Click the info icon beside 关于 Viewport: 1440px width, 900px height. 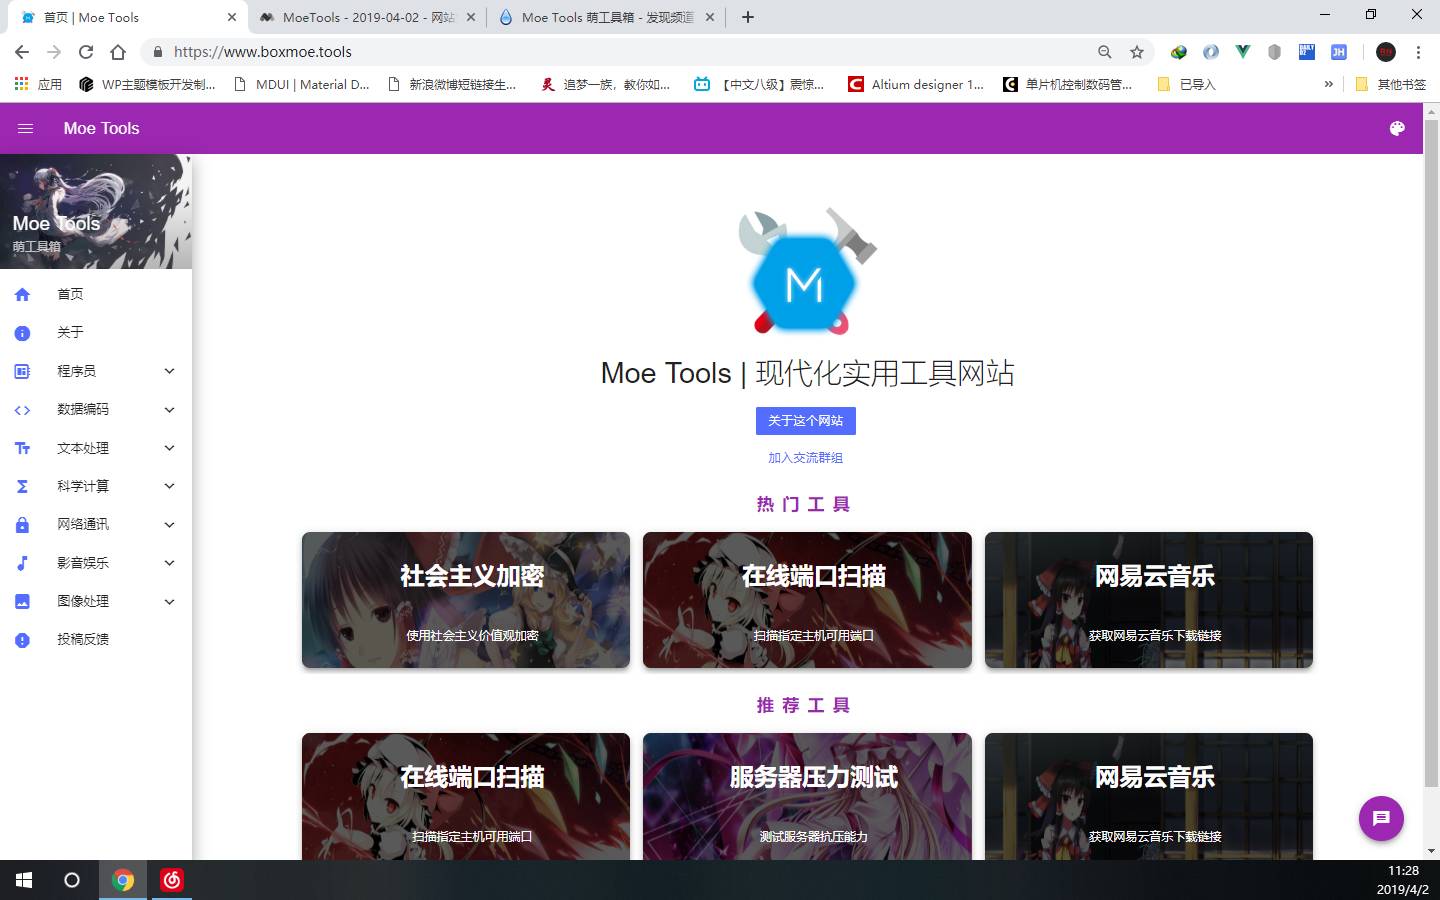point(22,333)
